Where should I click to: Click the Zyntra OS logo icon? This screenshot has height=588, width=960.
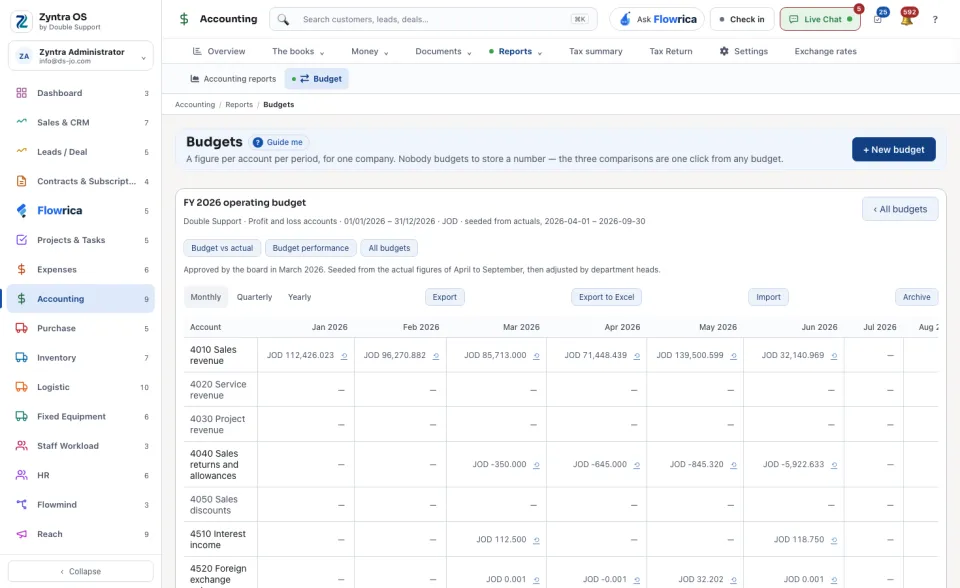tap(22, 20)
